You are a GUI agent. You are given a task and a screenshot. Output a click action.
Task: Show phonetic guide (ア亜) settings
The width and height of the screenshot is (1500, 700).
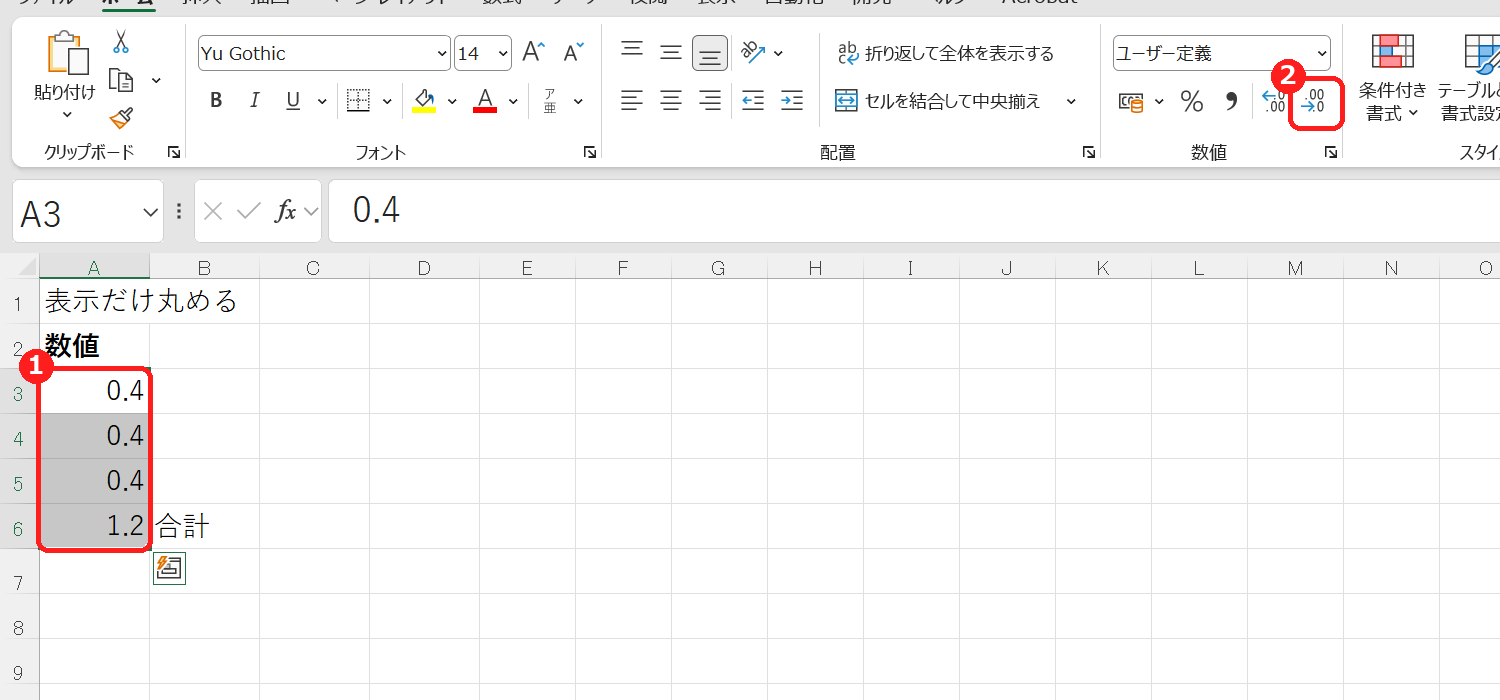(x=550, y=101)
